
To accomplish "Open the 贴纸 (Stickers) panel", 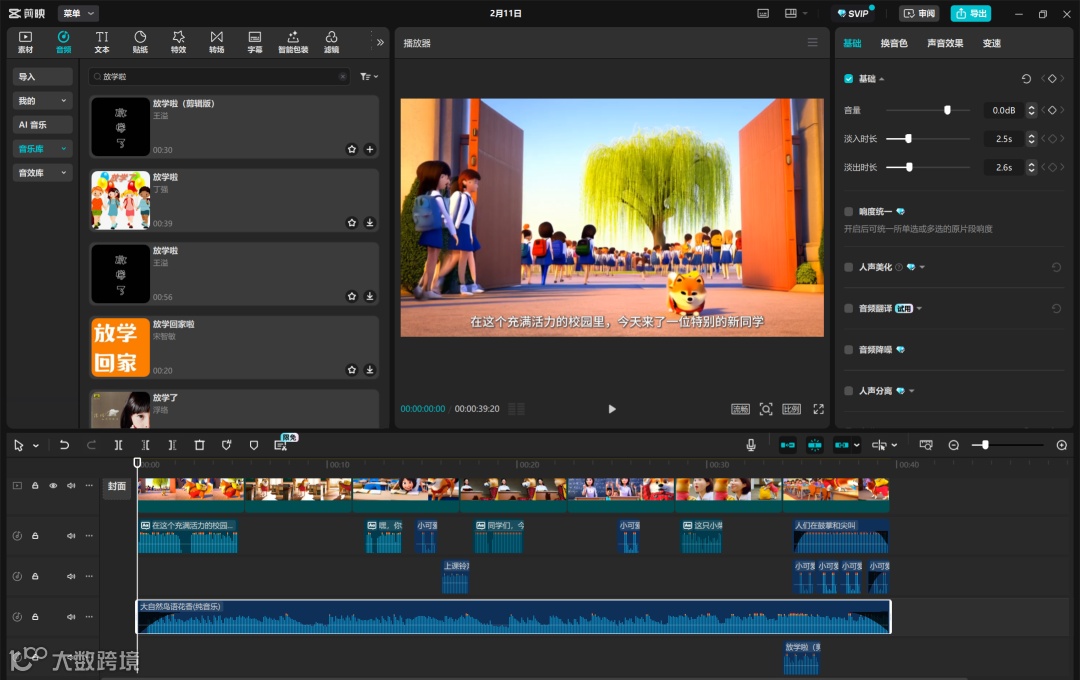I will pyautogui.click(x=140, y=41).
